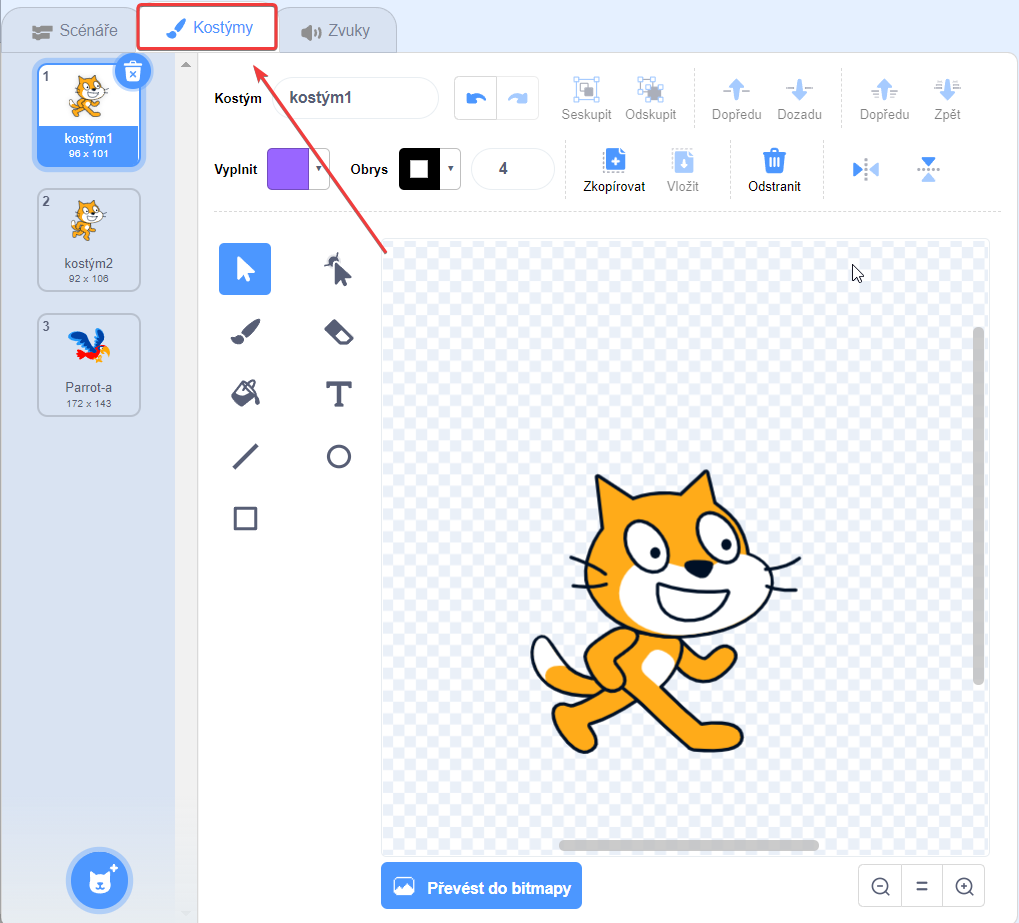Open the Zvuky sounds tab

[336, 30]
